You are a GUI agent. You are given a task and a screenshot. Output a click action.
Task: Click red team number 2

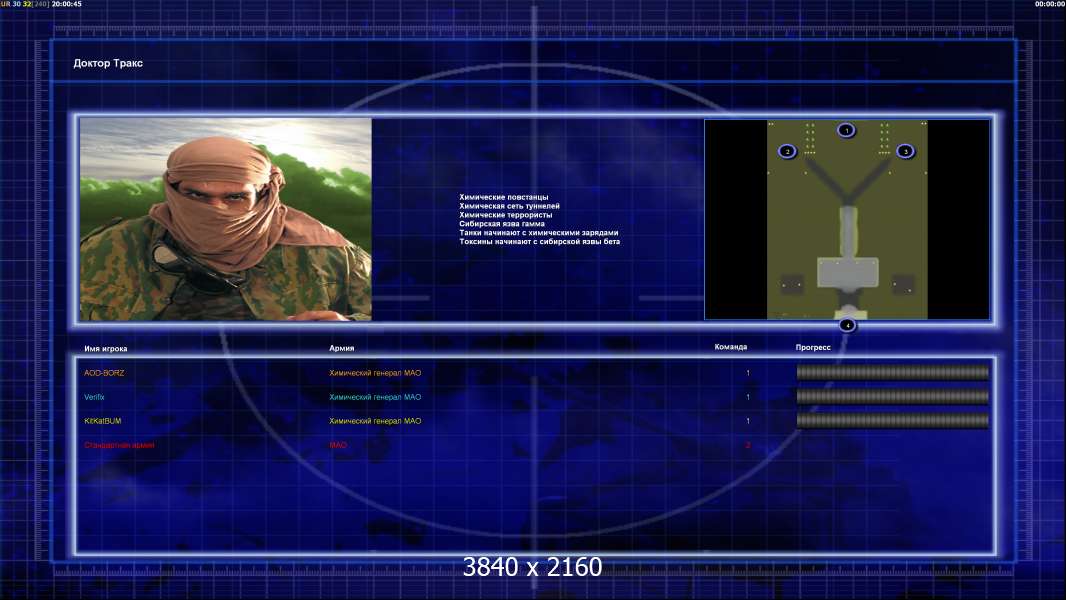748,445
